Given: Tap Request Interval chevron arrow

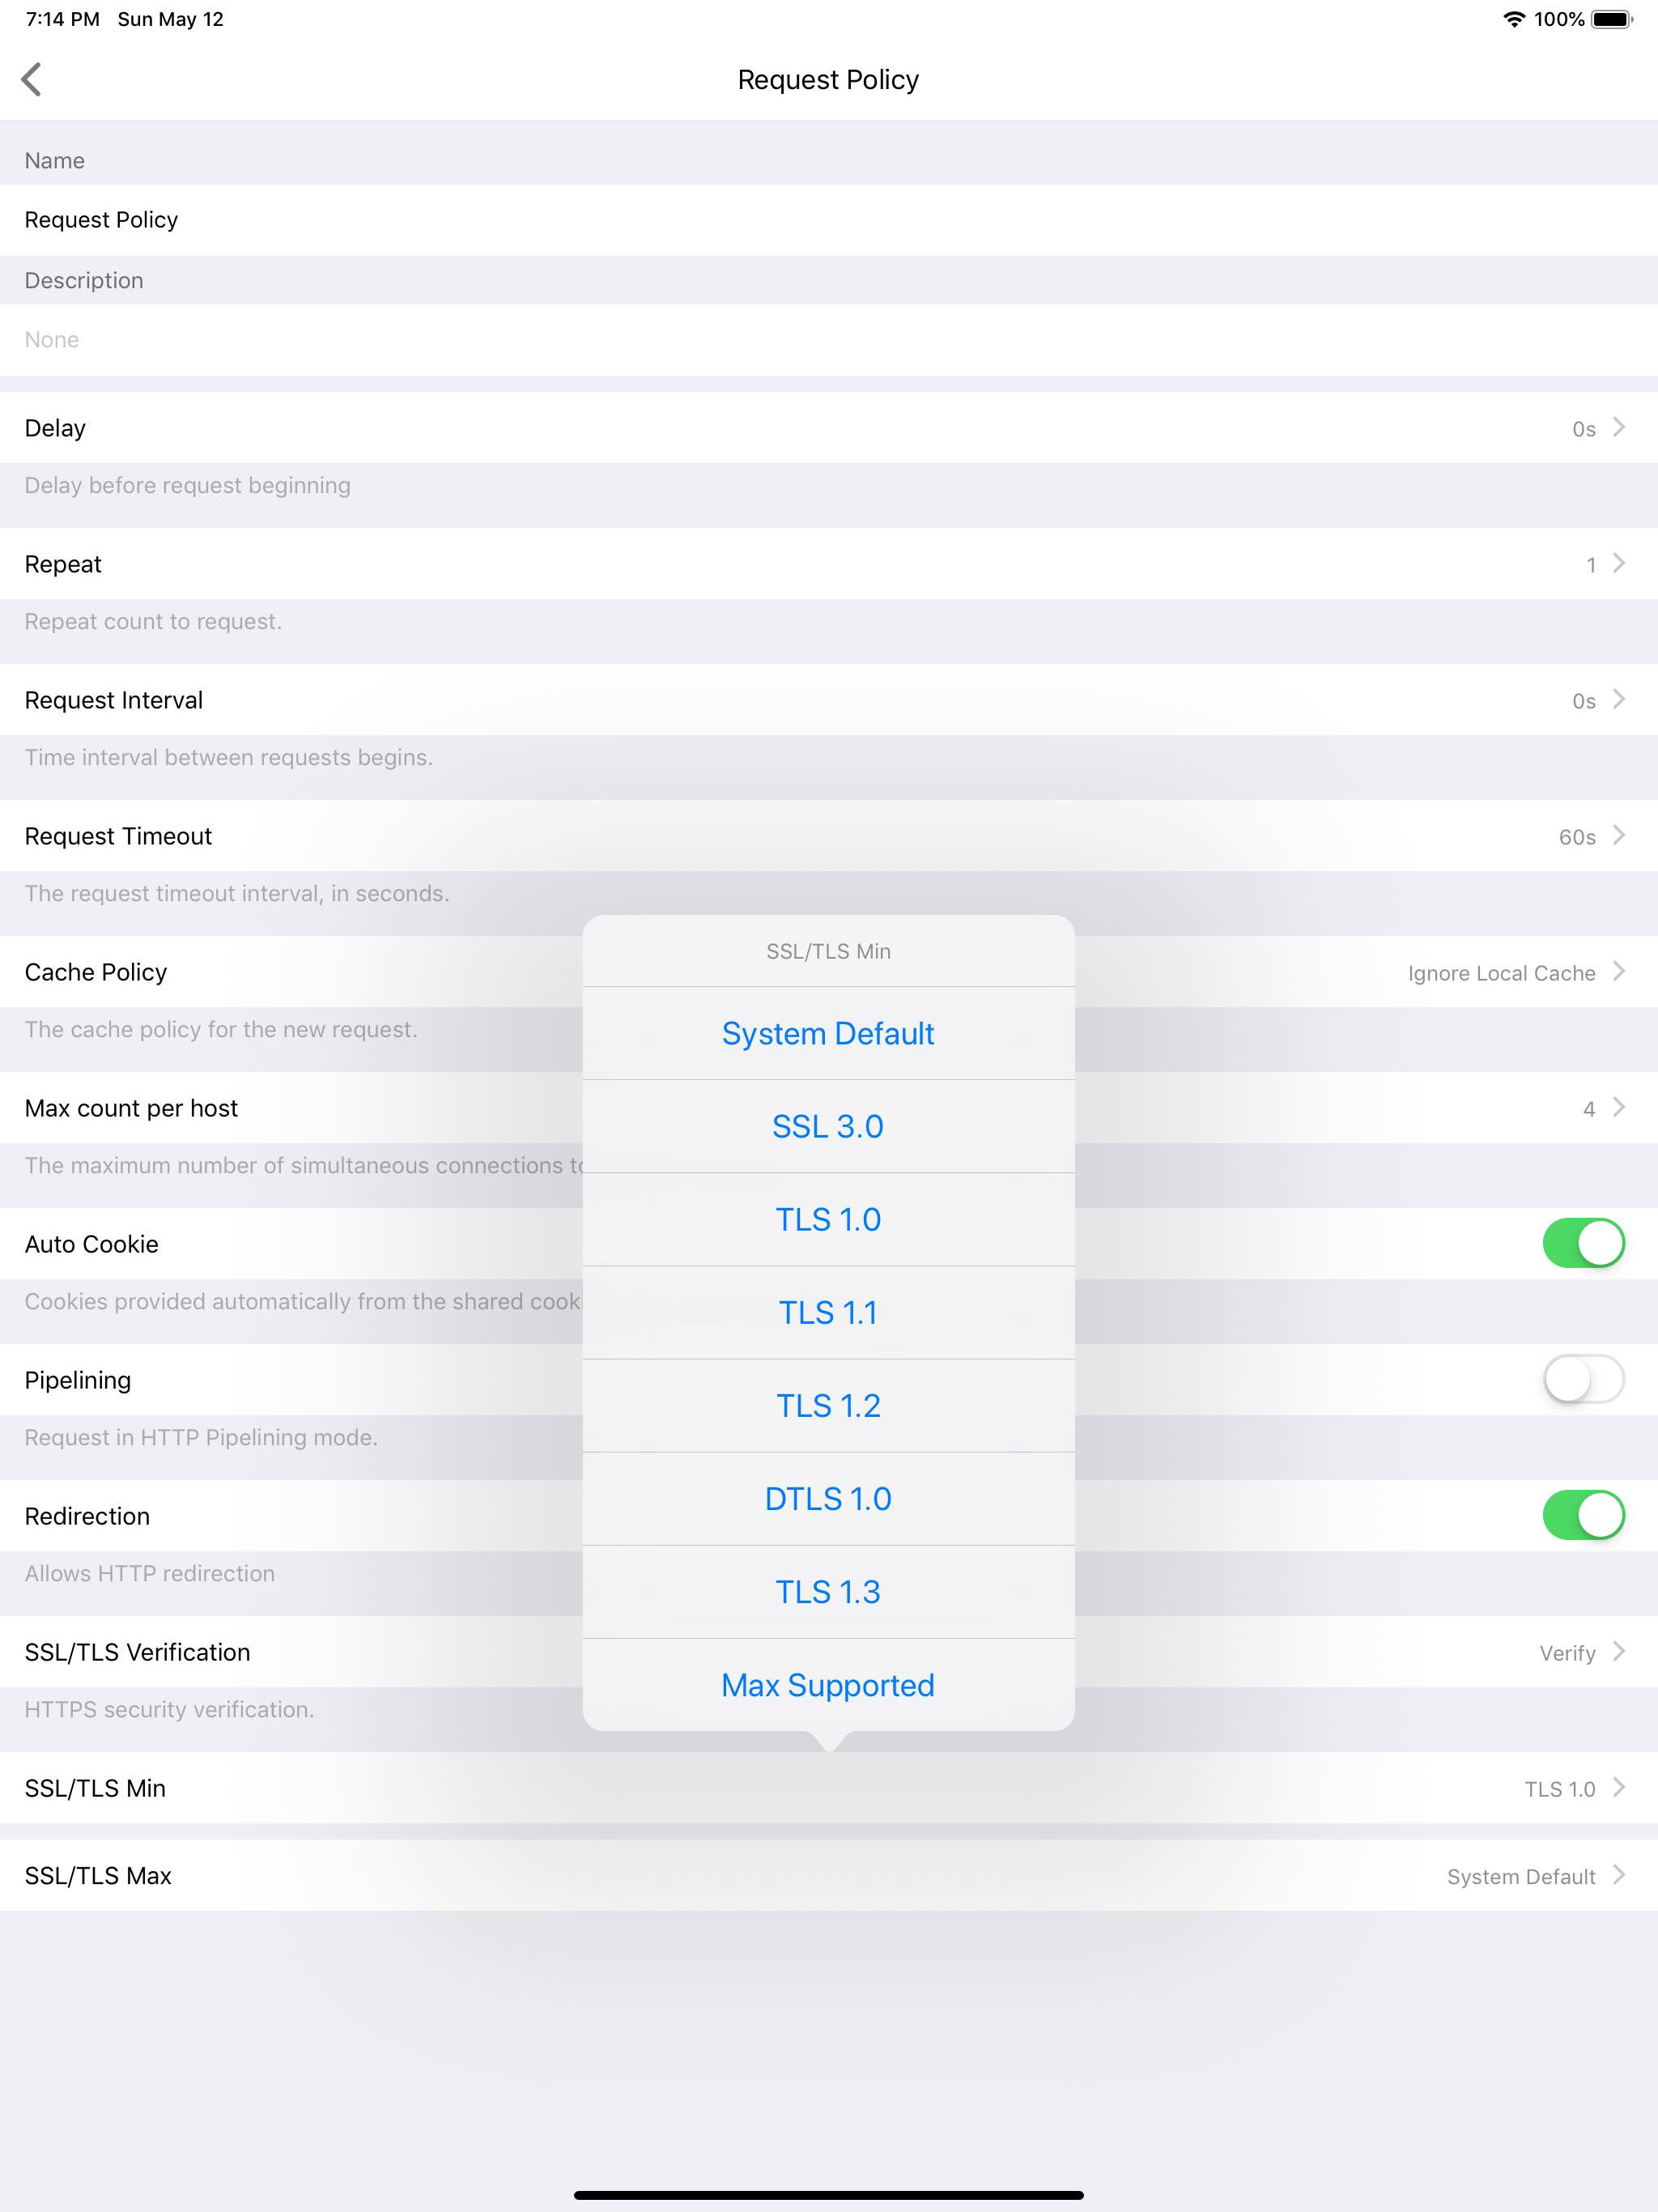Looking at the screenshot, I should pos(1618,700).
